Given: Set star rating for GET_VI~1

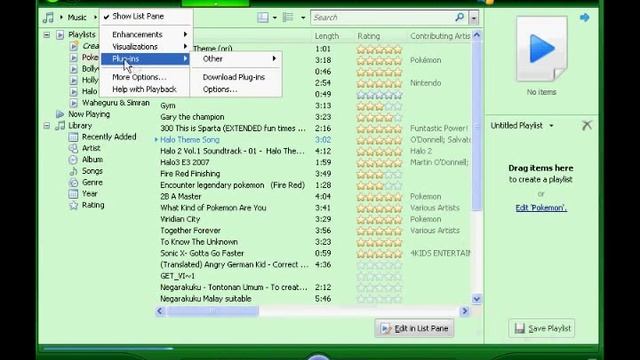Looking at the screenshot, I should pos(379,276).
